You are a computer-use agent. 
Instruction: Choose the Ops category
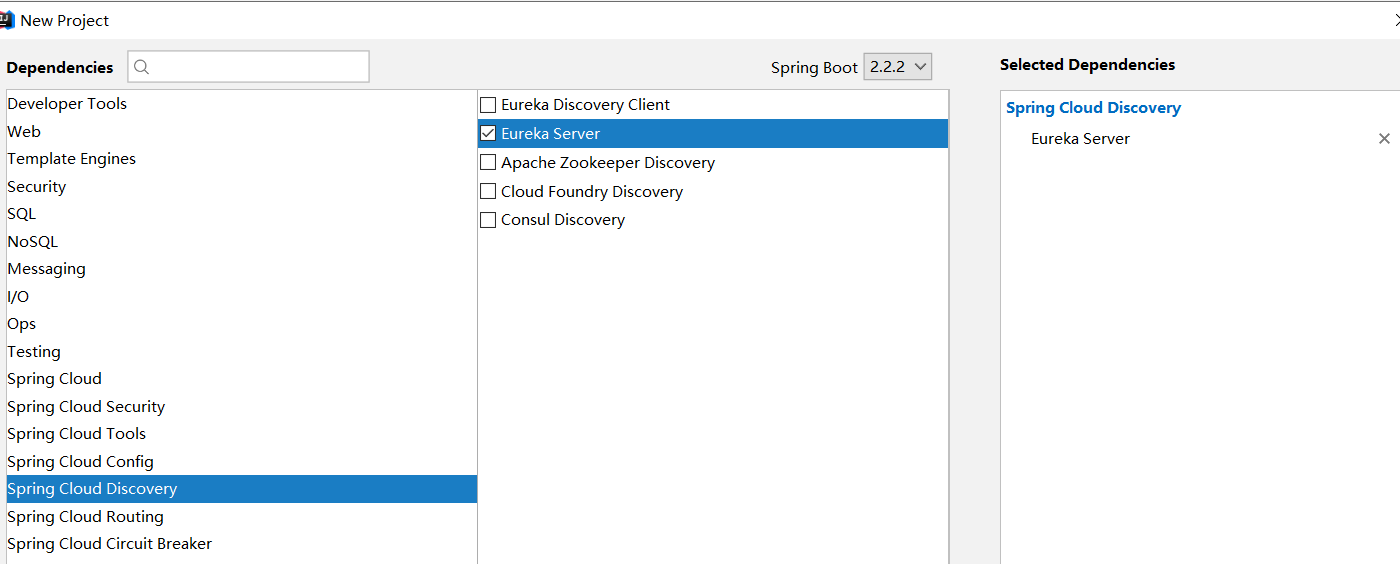(241, 324)
